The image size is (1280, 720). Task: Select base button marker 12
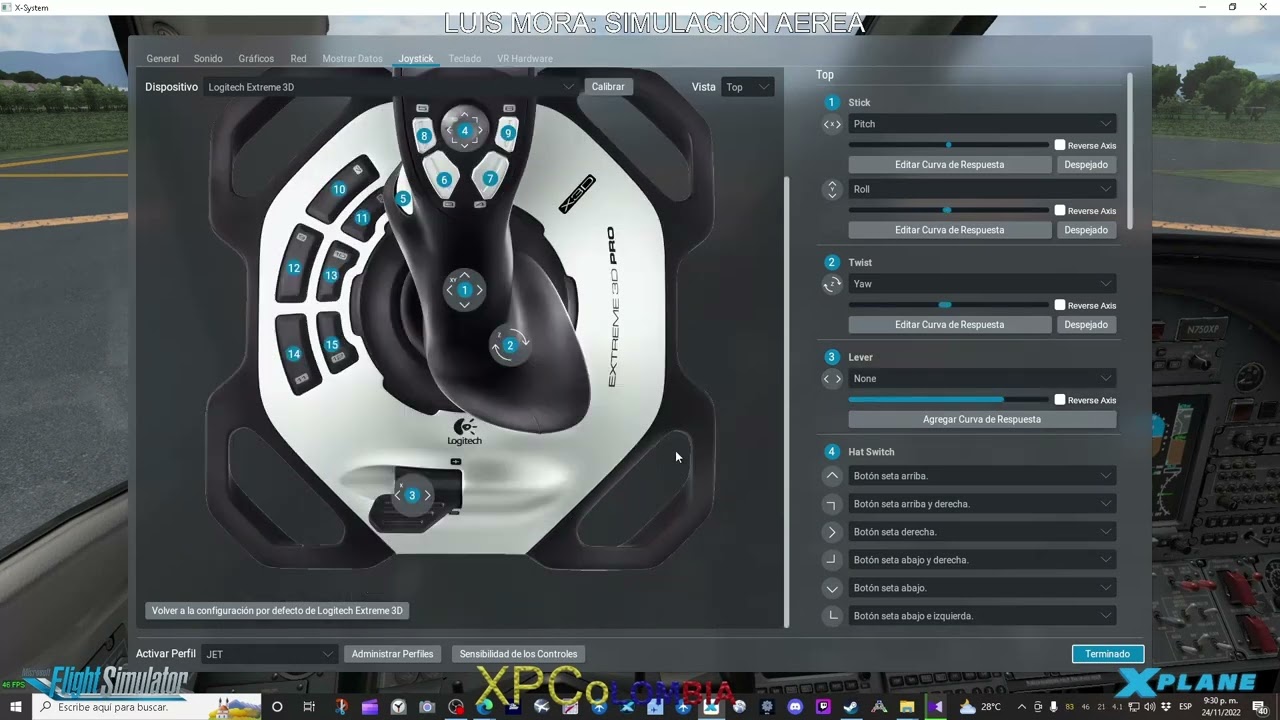tap(294, 268)
